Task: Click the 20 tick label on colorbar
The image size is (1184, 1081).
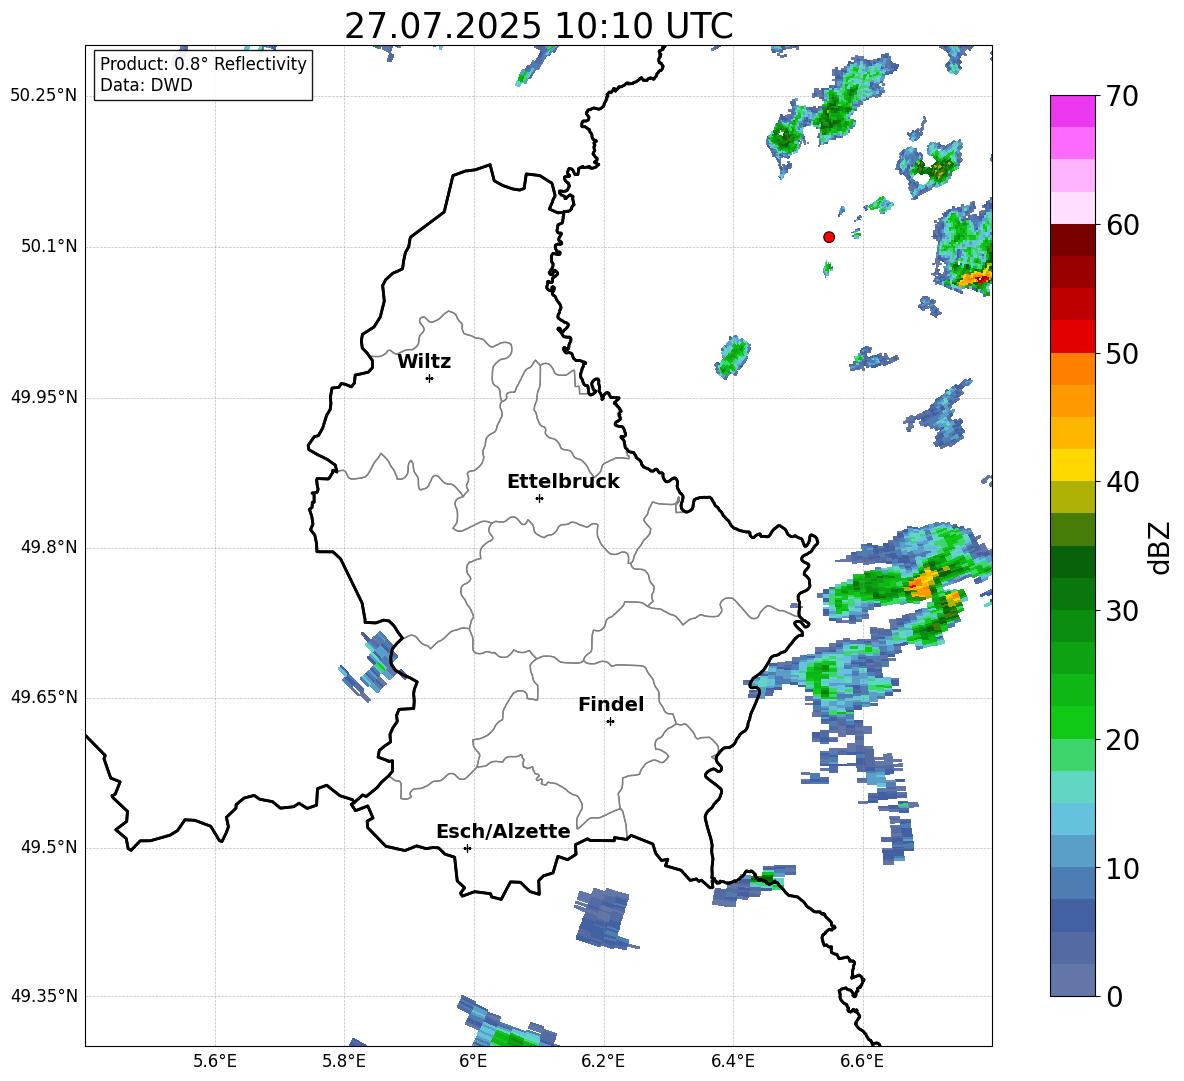Action: point(1121,740)
